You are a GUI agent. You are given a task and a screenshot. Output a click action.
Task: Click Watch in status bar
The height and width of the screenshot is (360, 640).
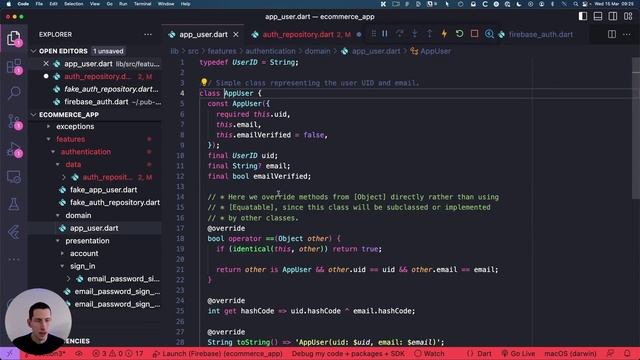tap(429, 353)
